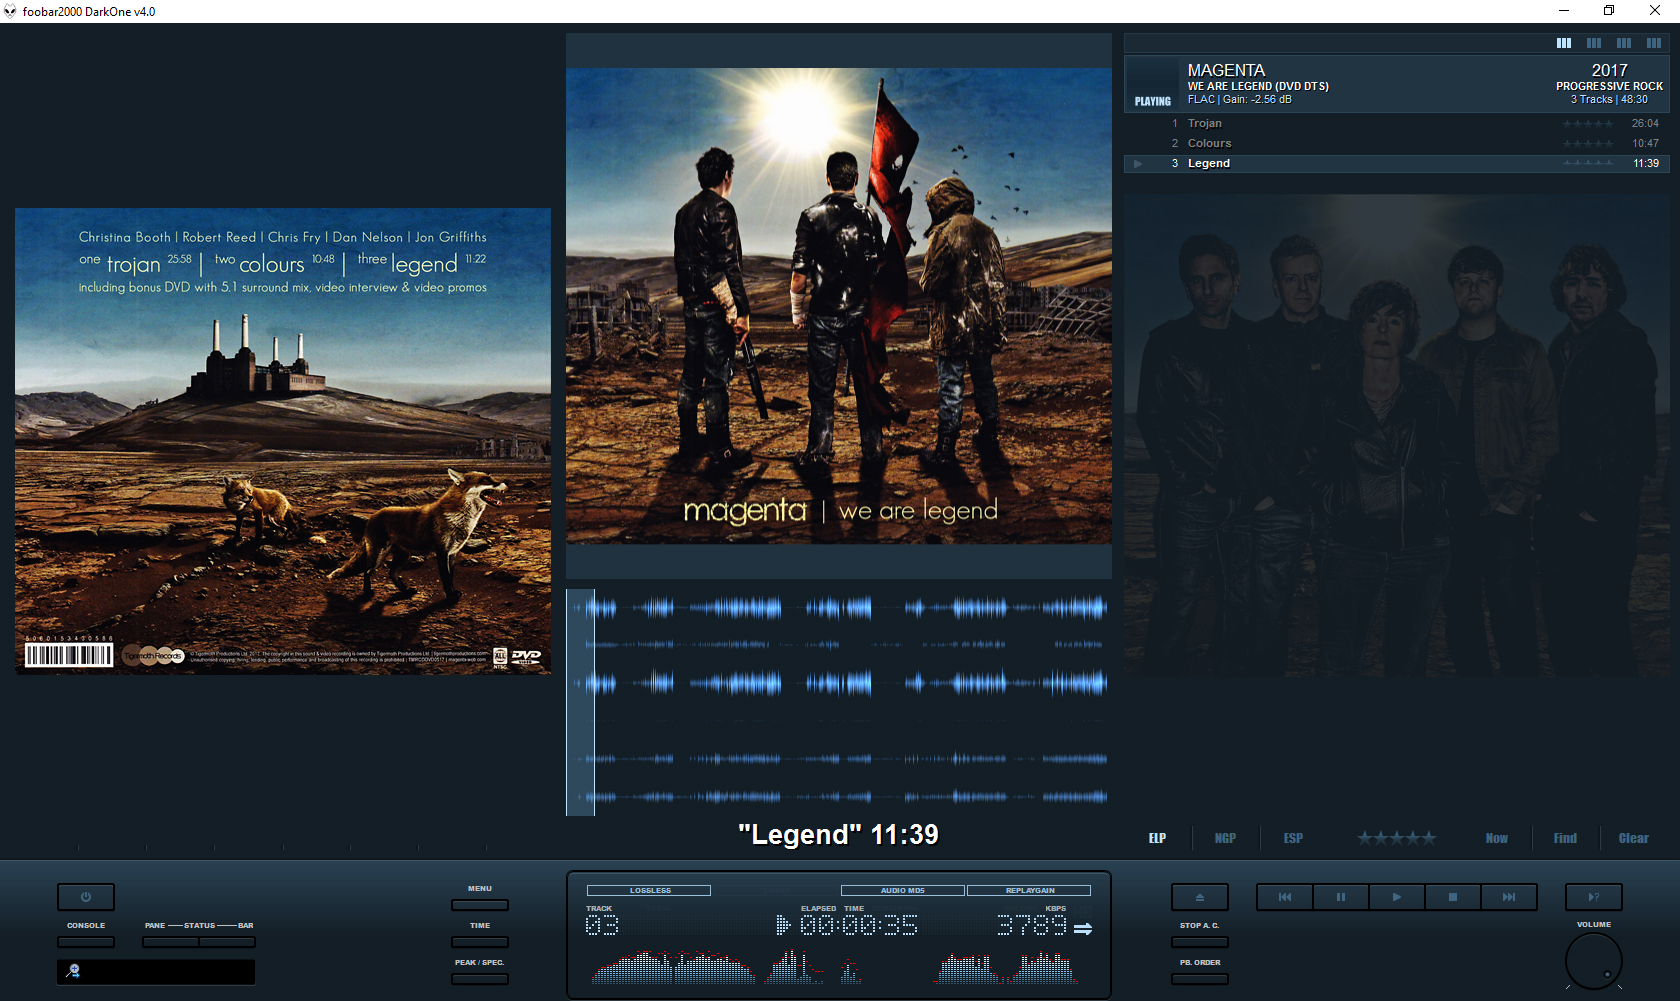Click the elapsed time readout 00:00:35
1680x1001 pixels.
[x=858, y=925]
